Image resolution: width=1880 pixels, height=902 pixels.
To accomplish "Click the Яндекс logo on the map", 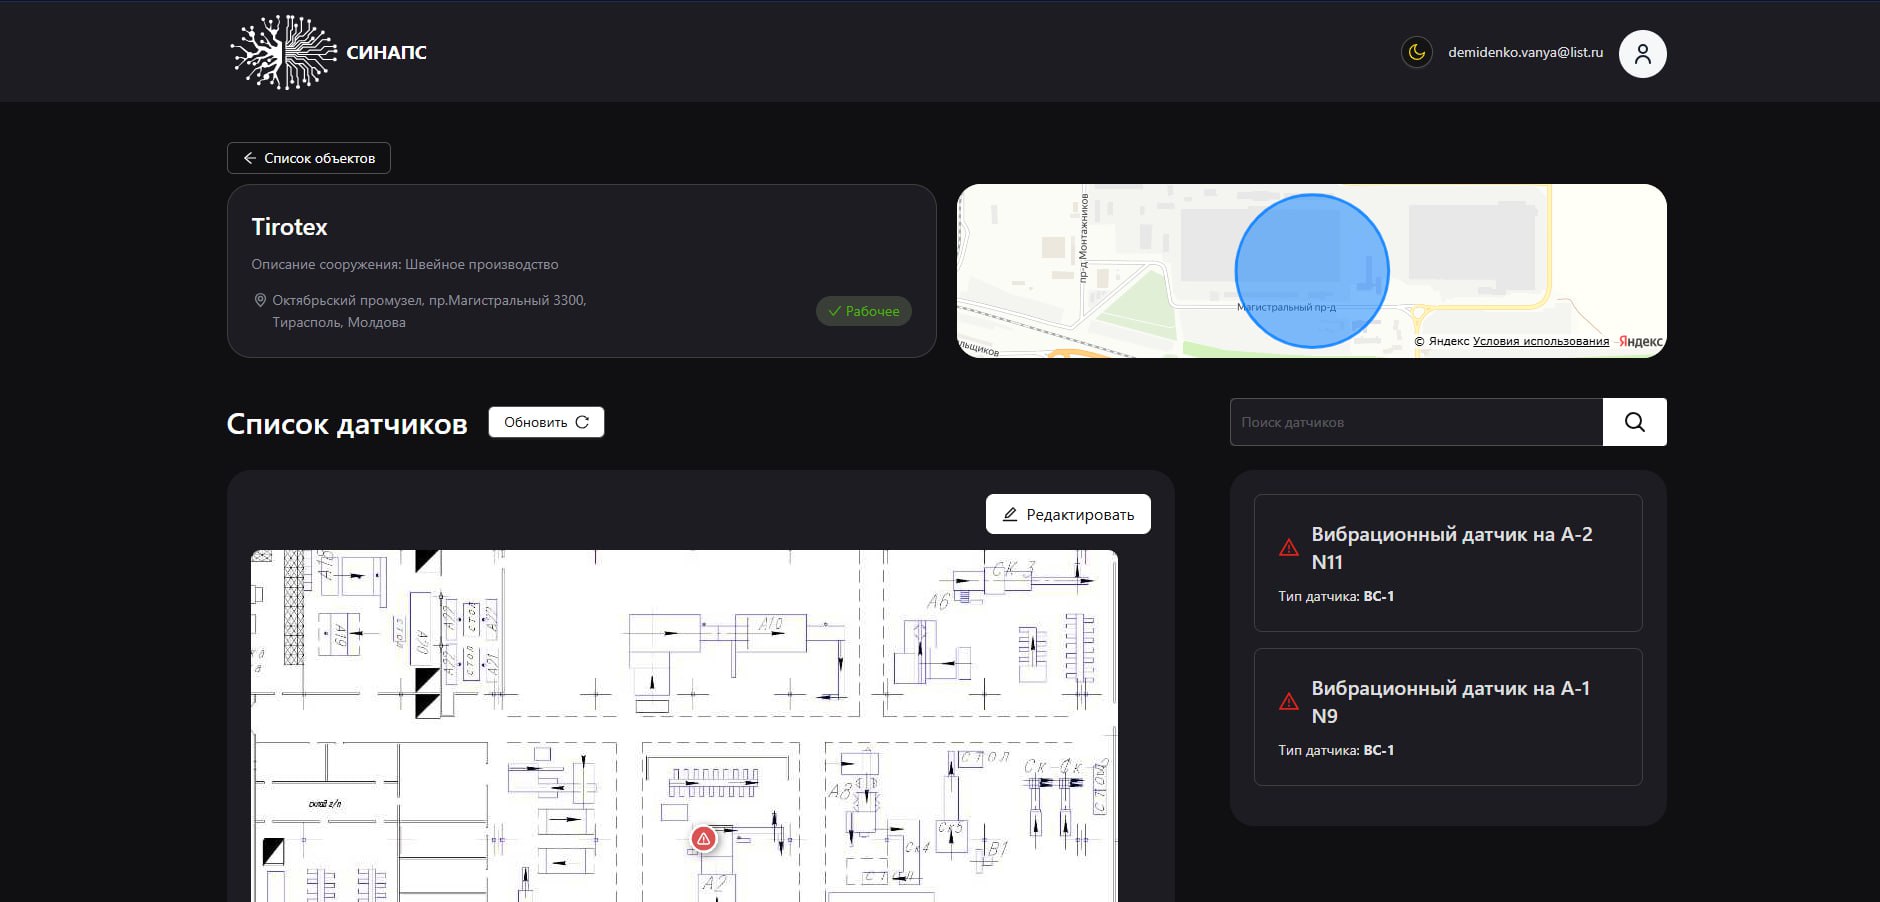I will tap(1641, 341).
